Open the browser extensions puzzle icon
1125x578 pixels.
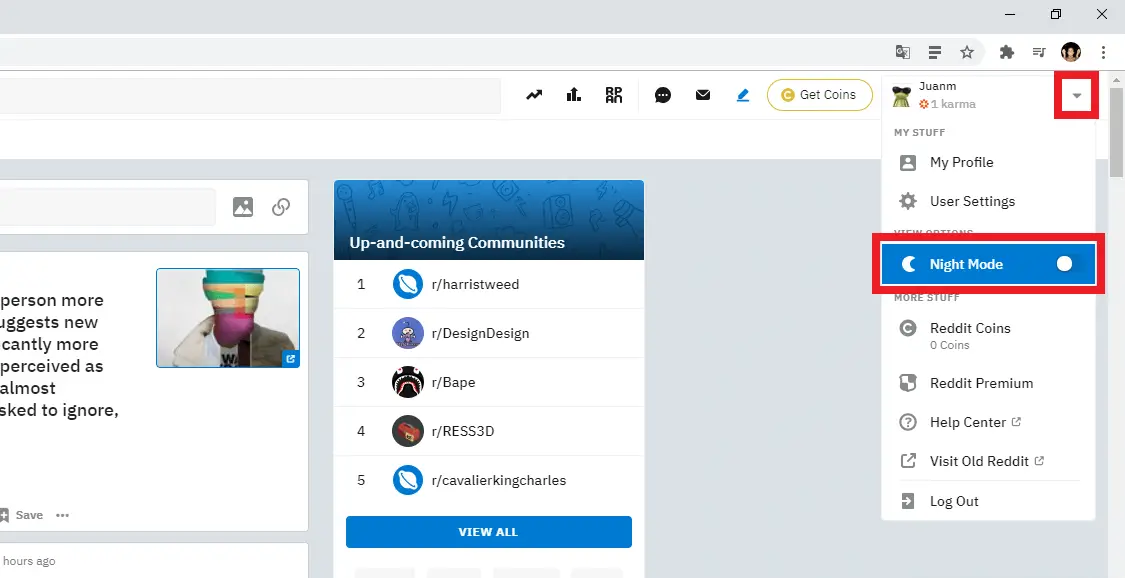point(1007,52)
